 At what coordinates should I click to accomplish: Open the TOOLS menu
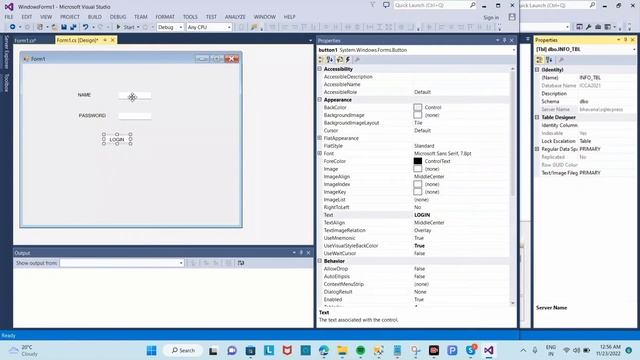[x=190, y=17]
